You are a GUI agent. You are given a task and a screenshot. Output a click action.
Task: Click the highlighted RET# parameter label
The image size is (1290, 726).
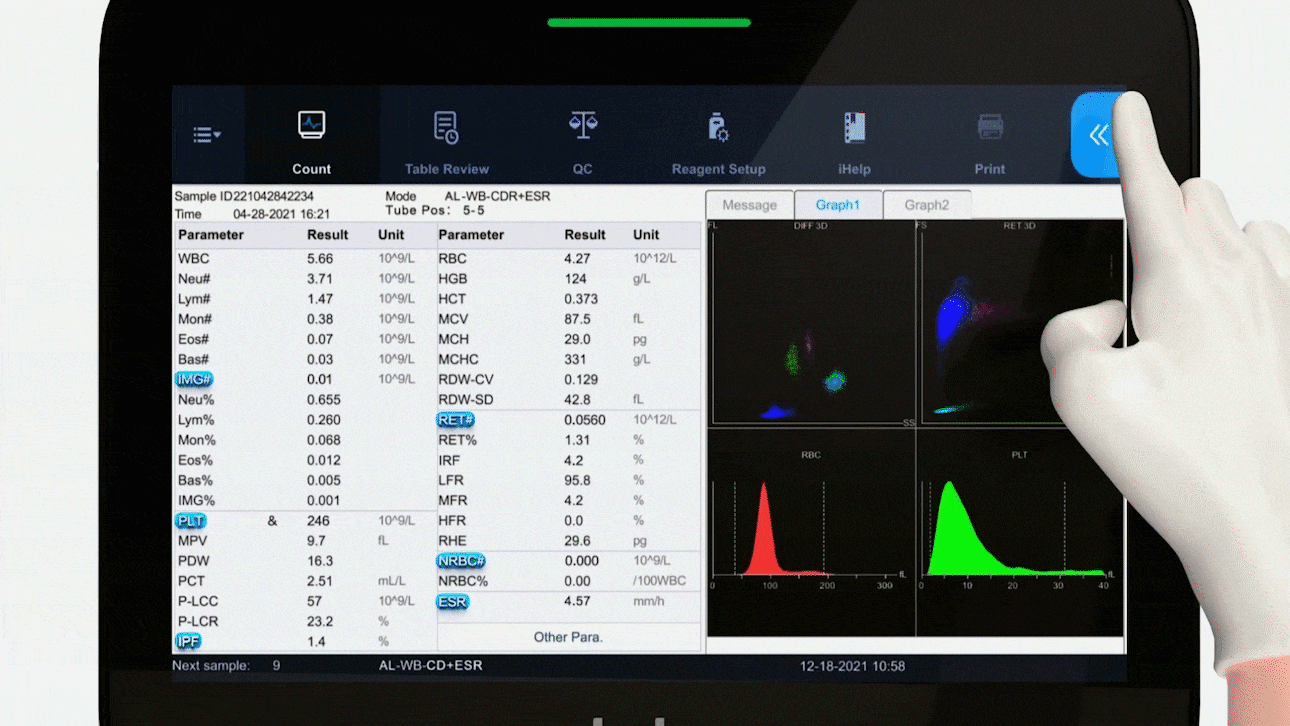coord(455,420)
